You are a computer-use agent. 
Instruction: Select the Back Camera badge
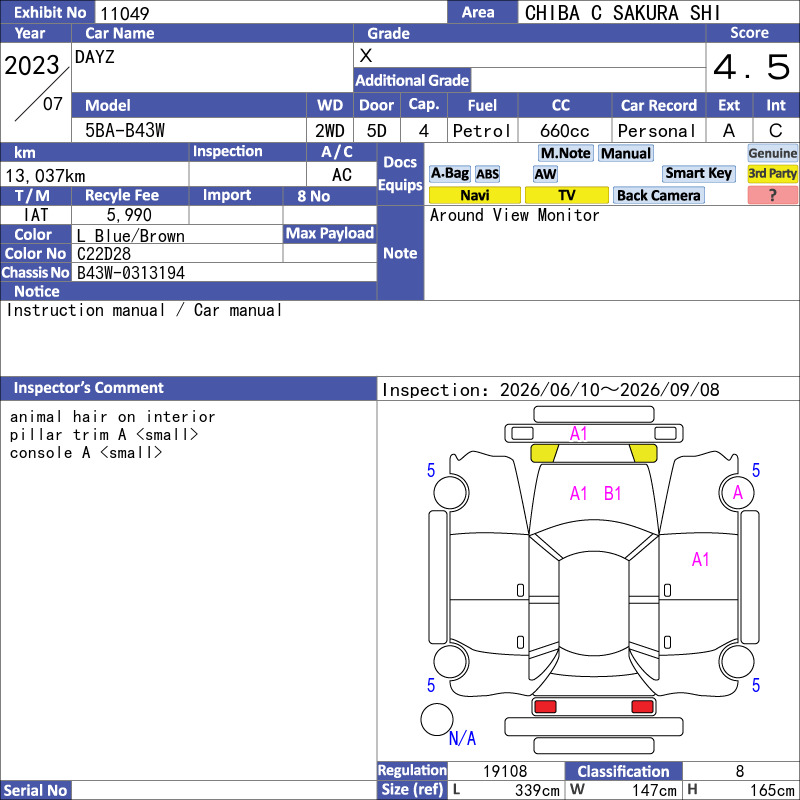coord(658,195)
